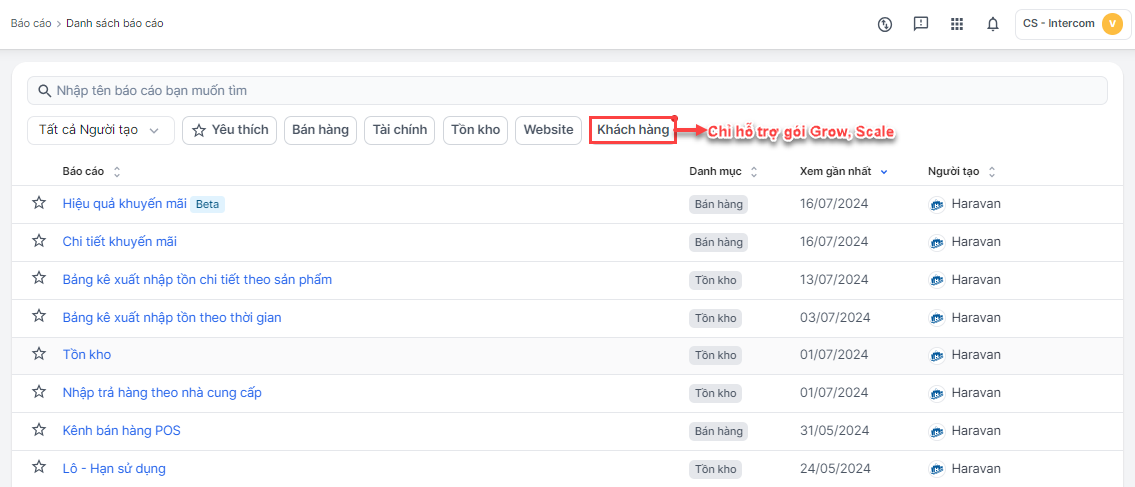
Task: Open Chi tiết khuyến mãi report
Action: (x=120, y=242)
